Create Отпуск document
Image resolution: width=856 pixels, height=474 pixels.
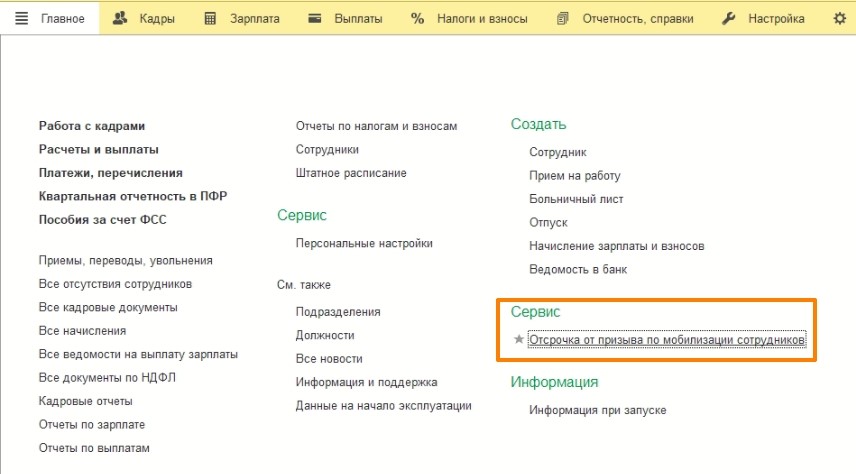(548, 222)
